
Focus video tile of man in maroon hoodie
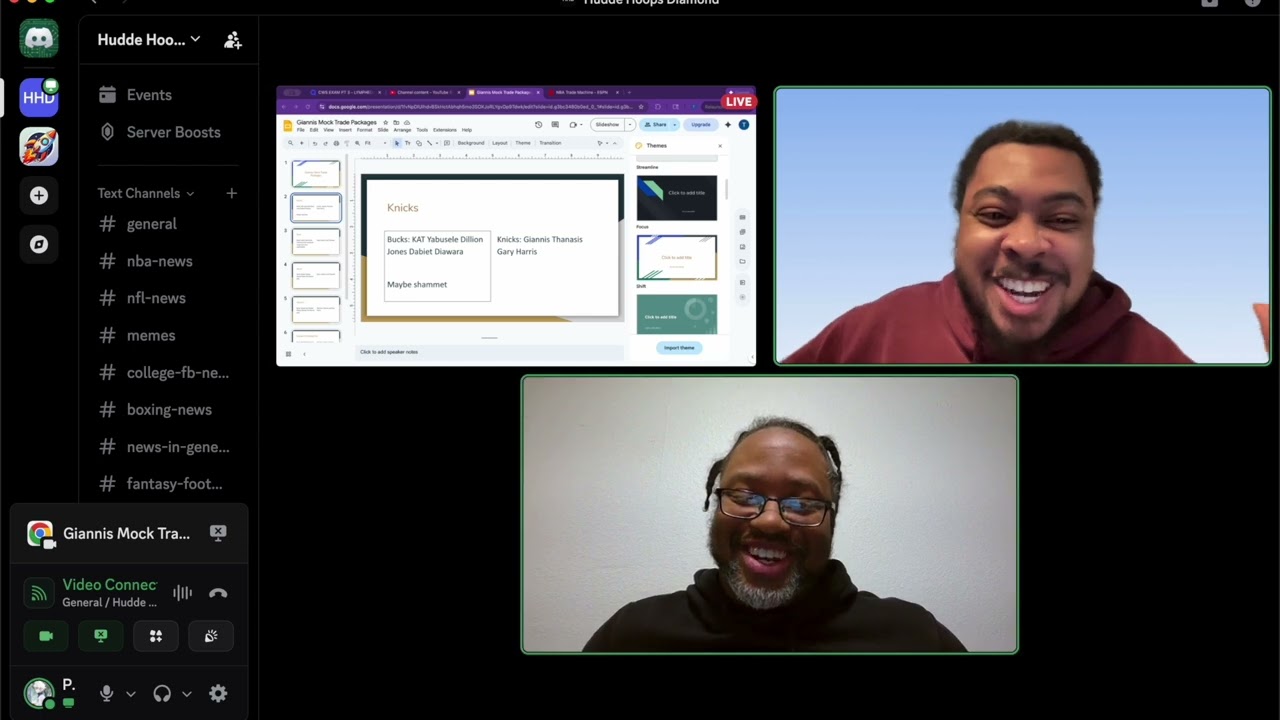[1022, 226]
